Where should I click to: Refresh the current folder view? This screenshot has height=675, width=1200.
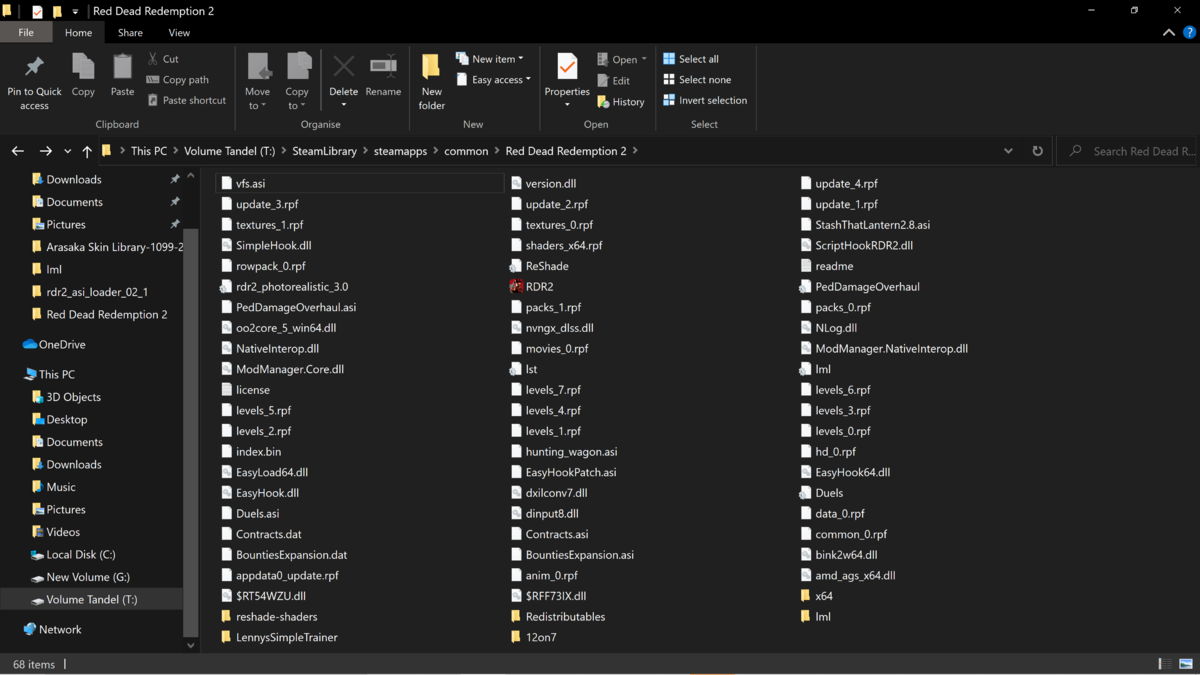[x=1037, y=151]
